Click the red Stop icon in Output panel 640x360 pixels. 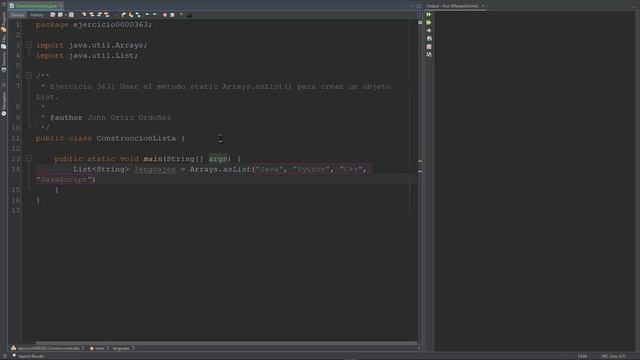click(429, 47)
